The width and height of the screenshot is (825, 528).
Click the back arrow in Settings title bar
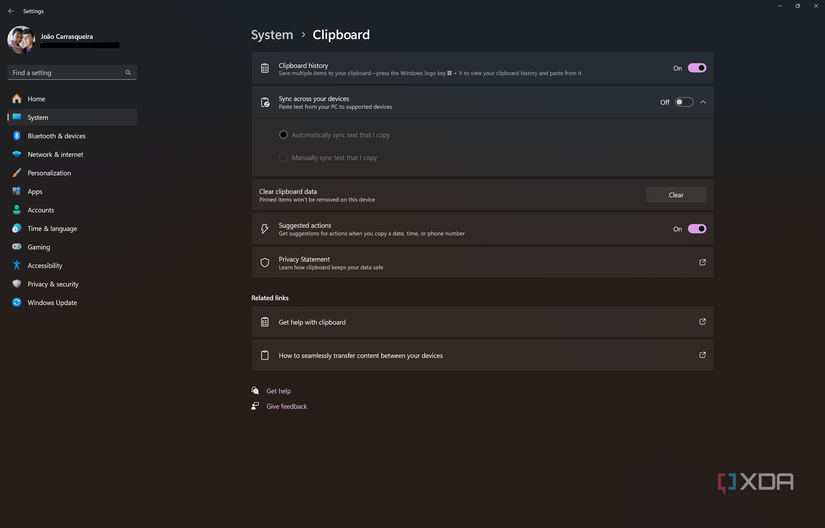11,11
